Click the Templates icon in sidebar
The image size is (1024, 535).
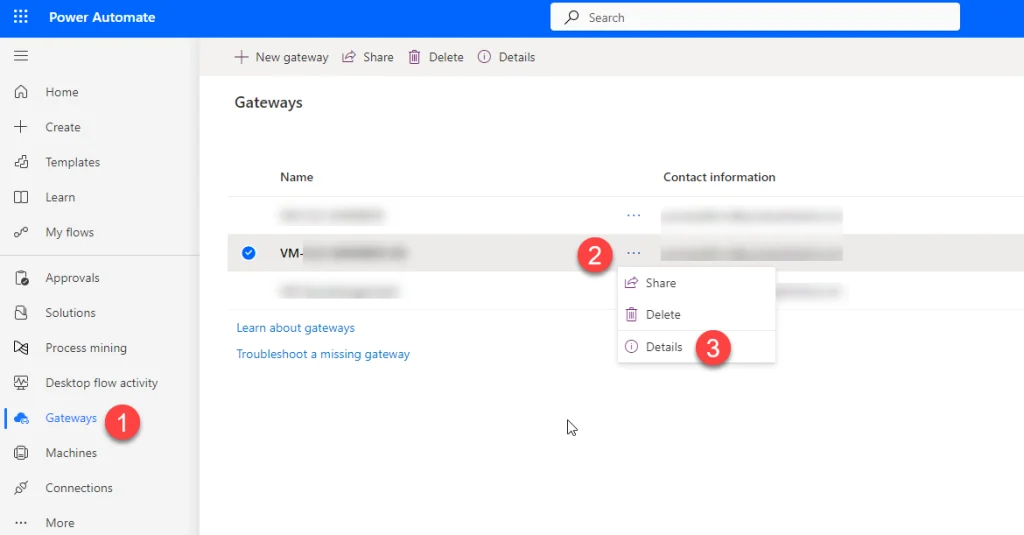(21, 162)
